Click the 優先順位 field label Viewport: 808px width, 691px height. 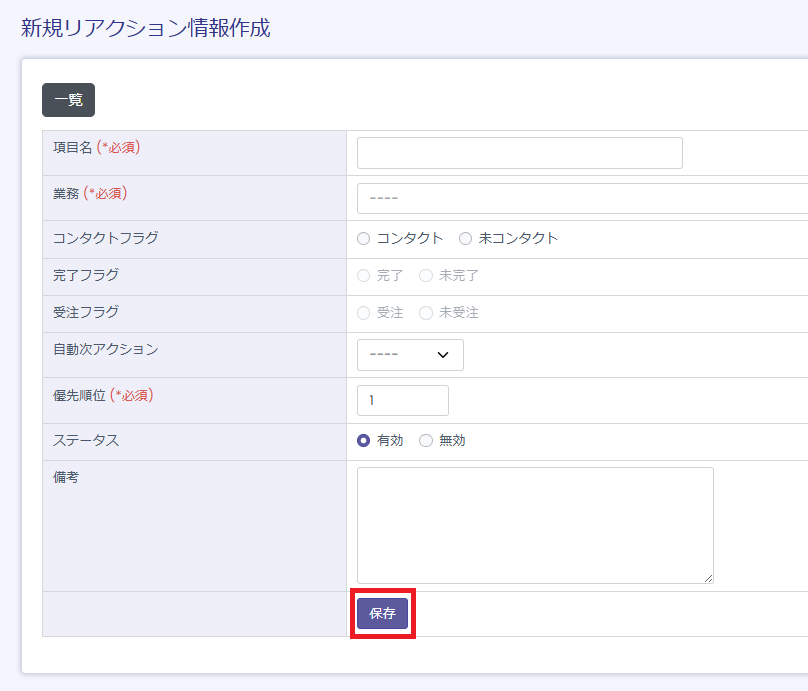(80, 395)
